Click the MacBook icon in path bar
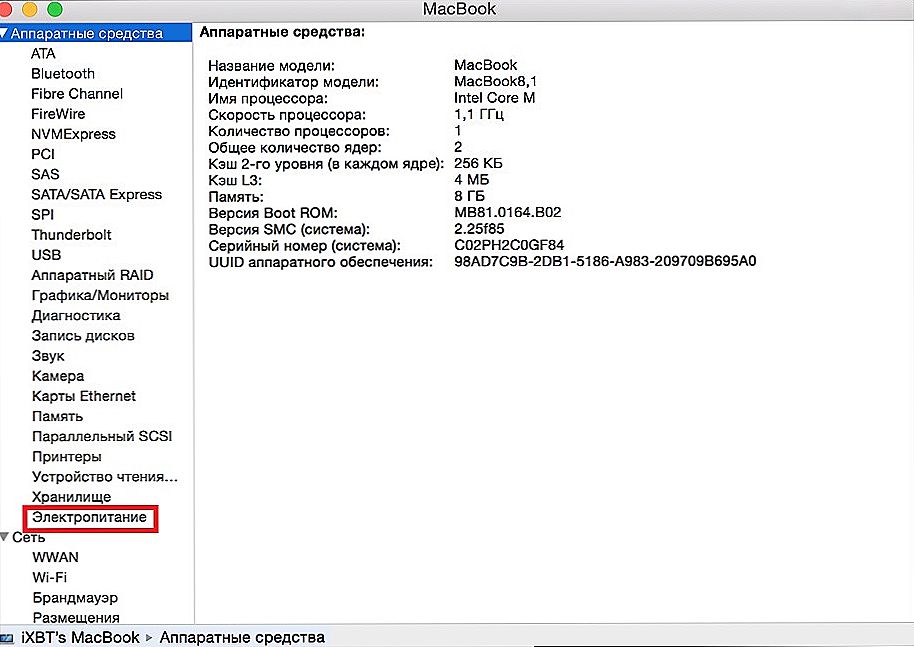The width and height of the screenshot is (914, 647). [x=9, y=637]
